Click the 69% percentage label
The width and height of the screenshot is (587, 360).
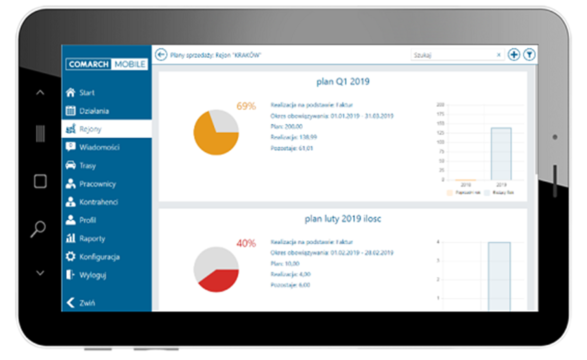coord(246,106)
